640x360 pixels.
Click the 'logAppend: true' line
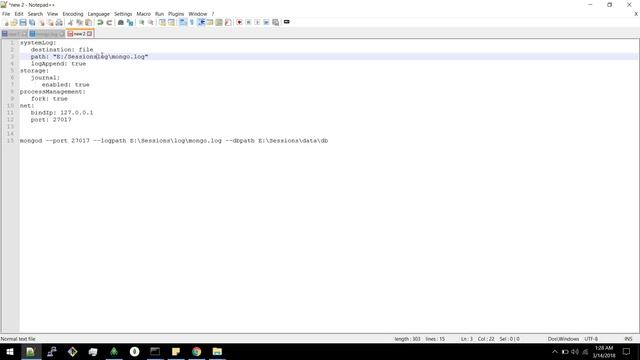pos(58,64)
